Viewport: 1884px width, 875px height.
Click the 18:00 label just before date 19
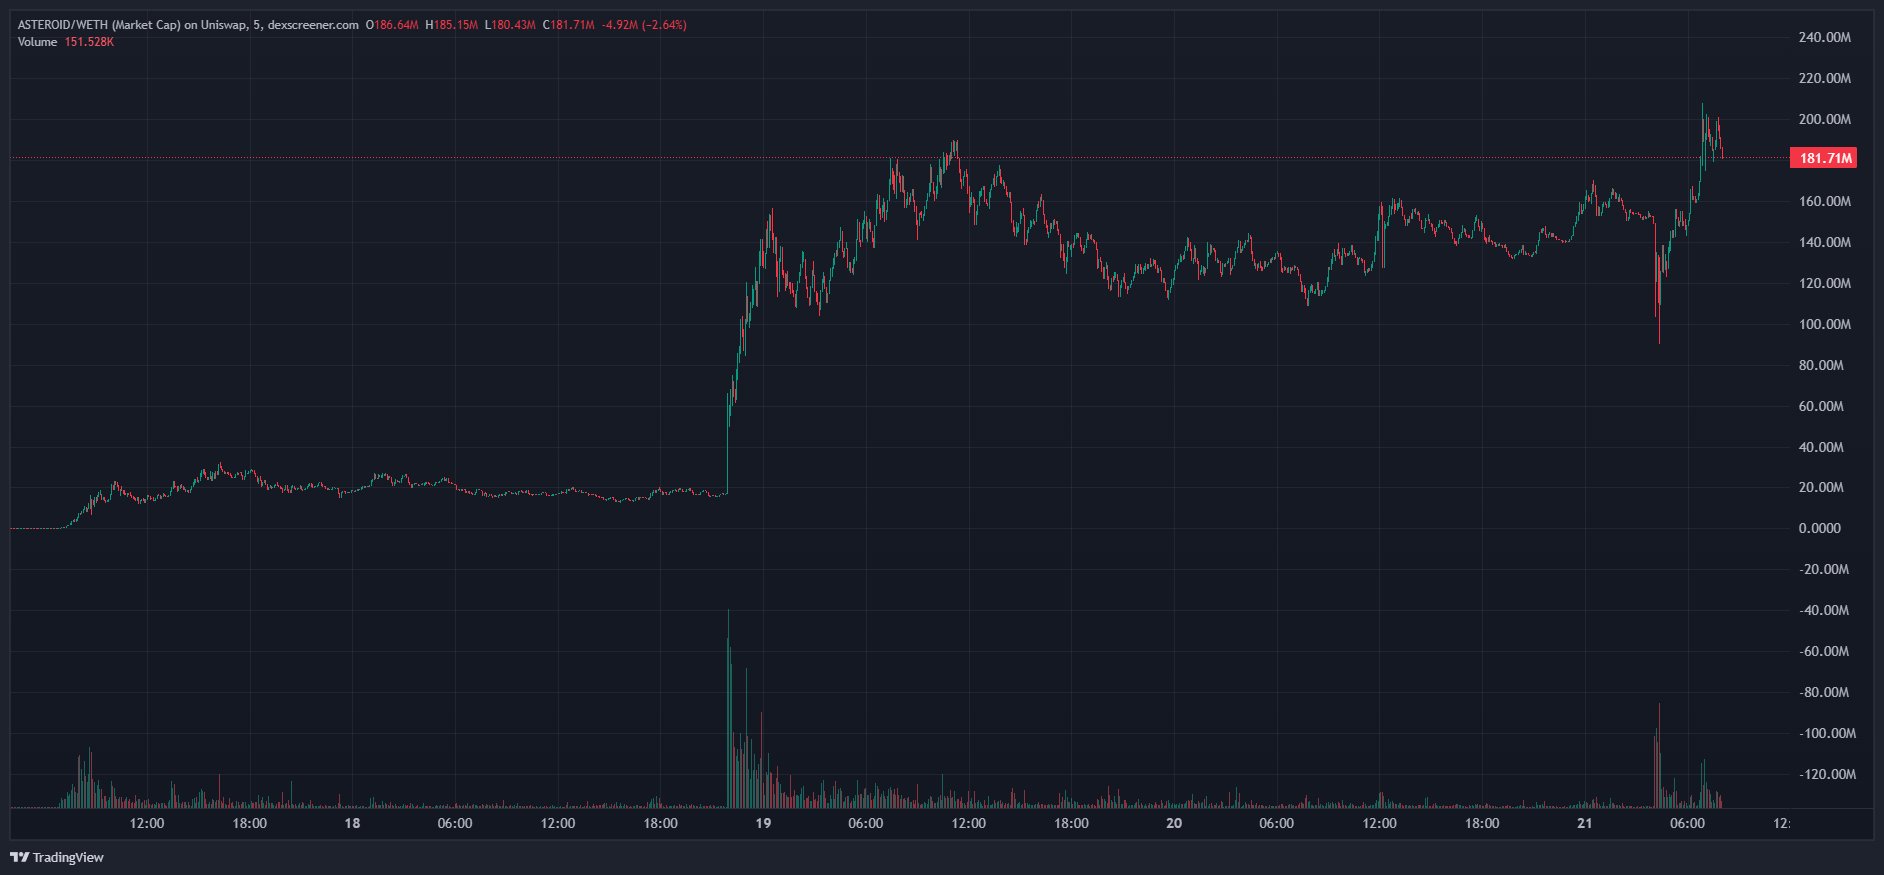point(660,823)
